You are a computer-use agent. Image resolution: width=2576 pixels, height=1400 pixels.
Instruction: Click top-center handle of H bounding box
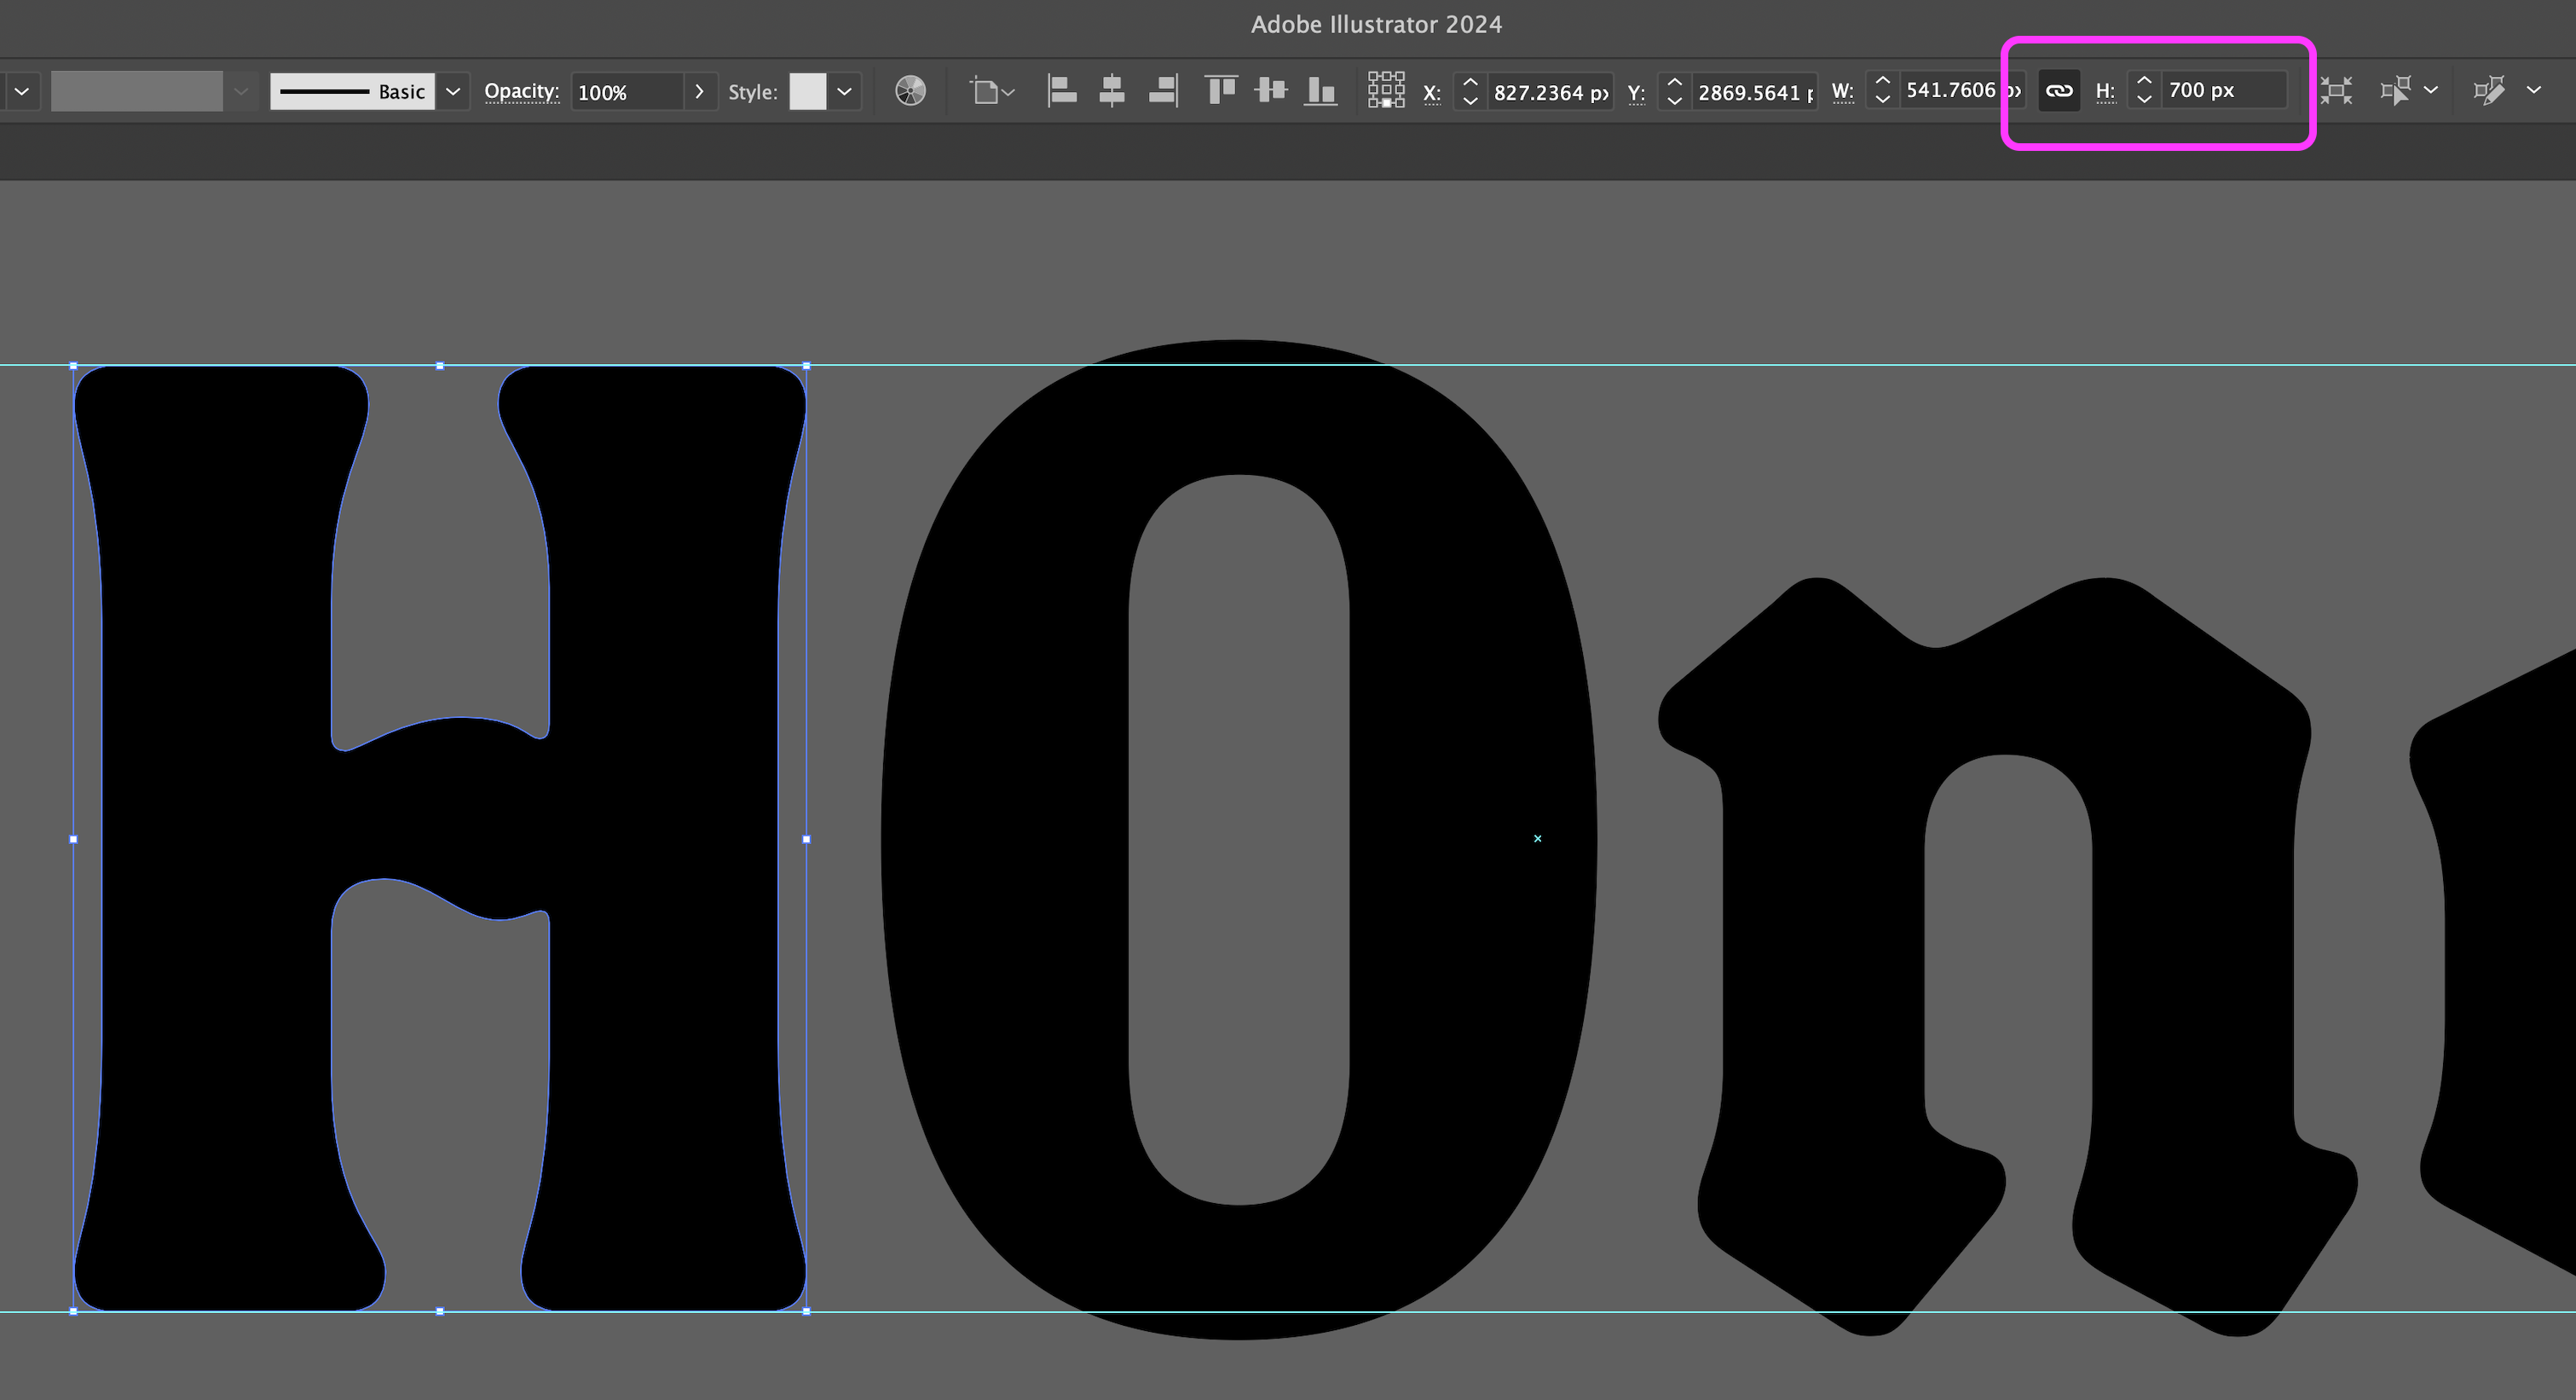440,366
